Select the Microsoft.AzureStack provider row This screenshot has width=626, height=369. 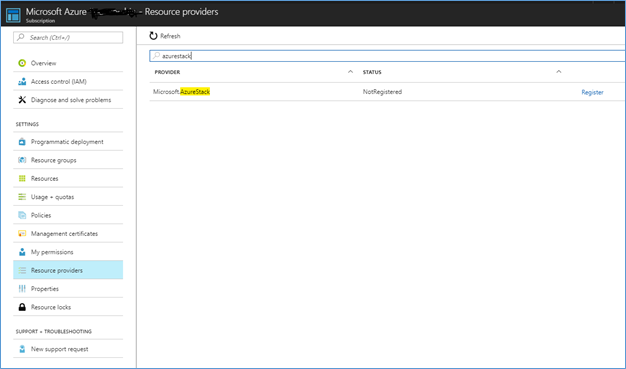pos(387,92)
